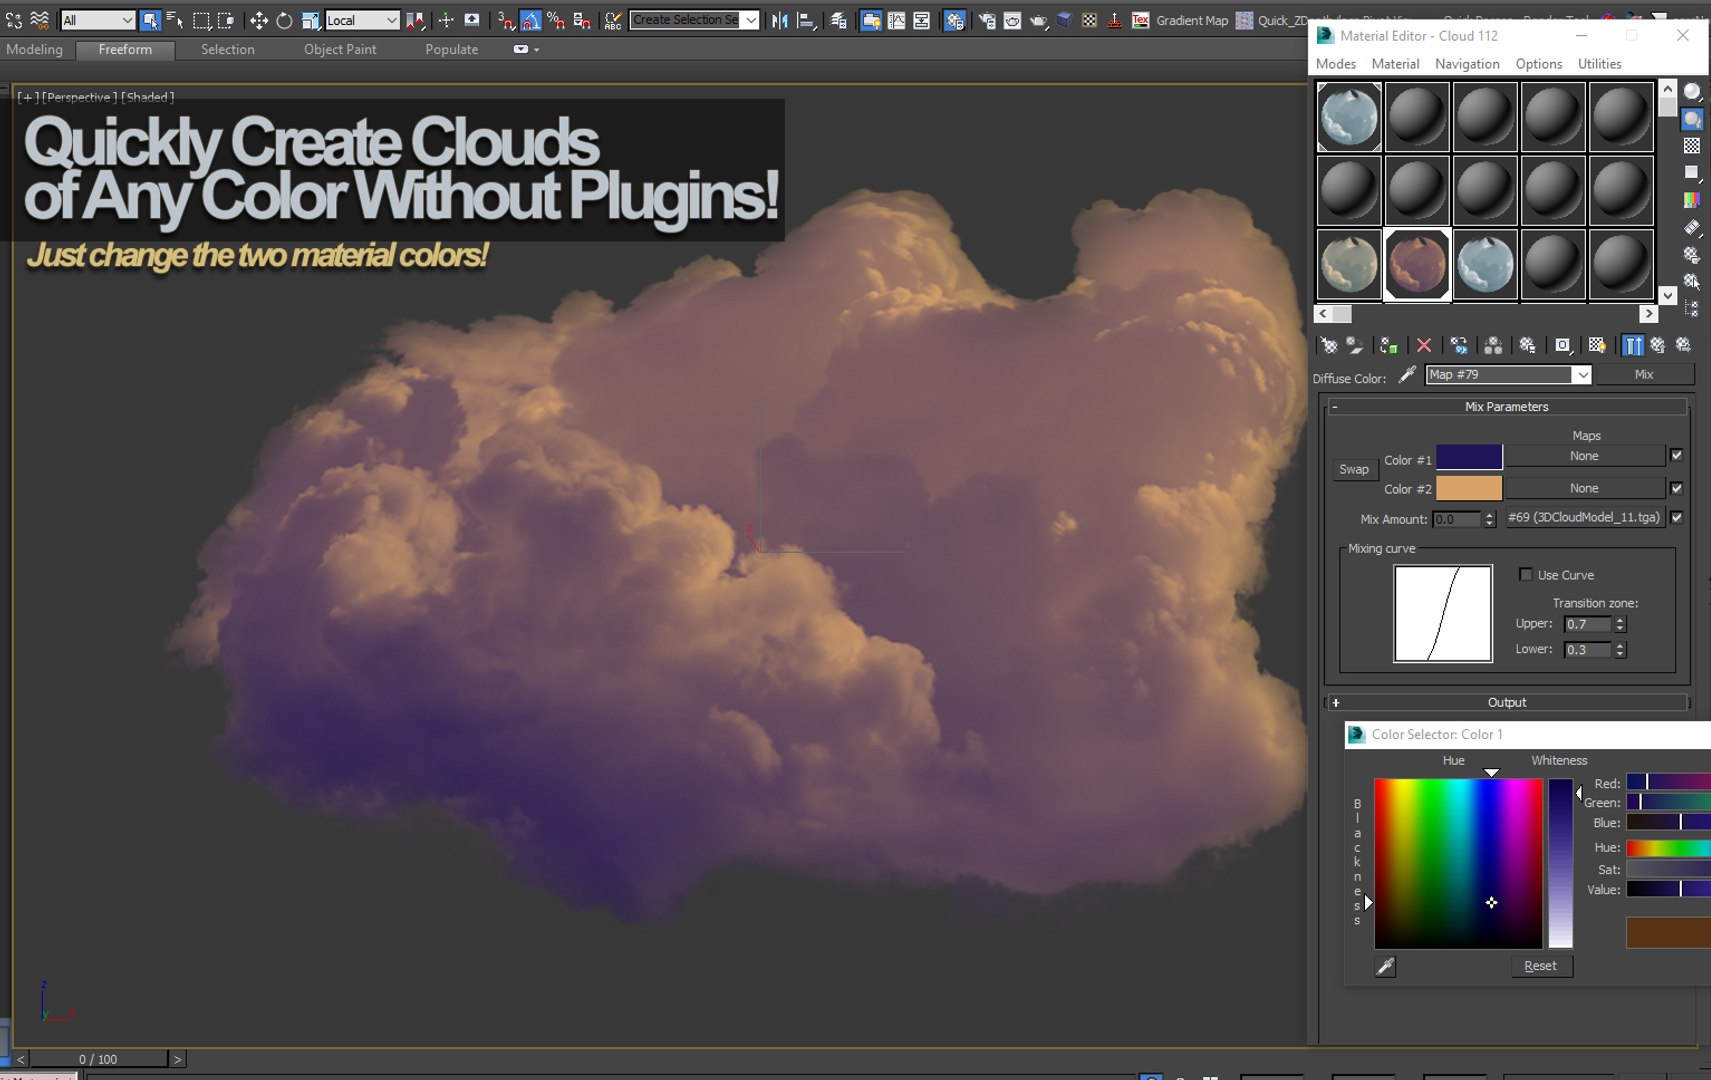Toggle the Angle Snap tool
1711x1080 pixels.
tap(531, 20)
